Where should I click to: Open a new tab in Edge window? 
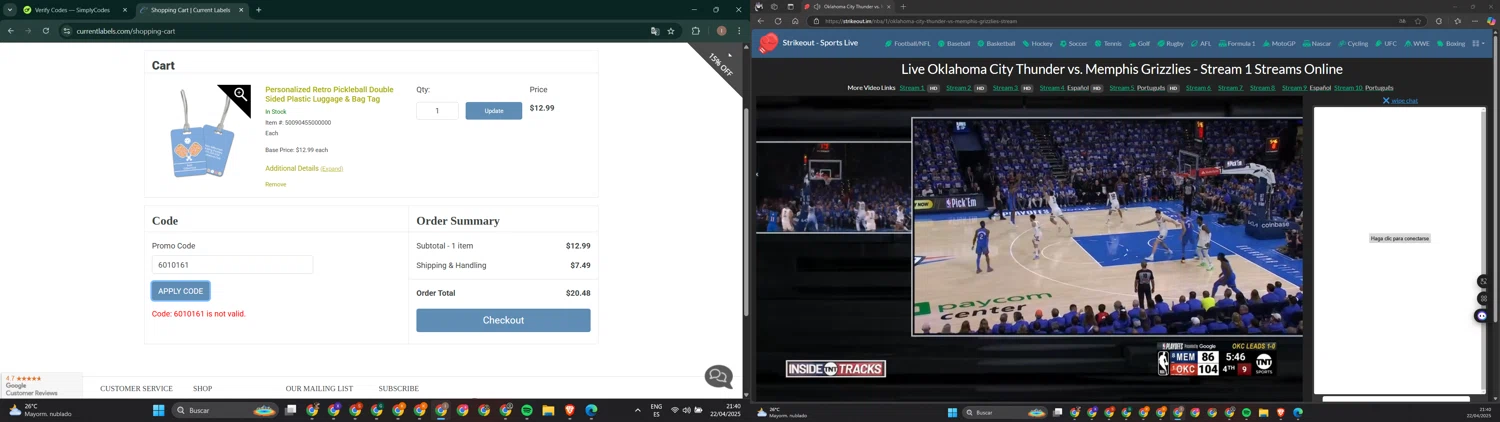point(903,7)
